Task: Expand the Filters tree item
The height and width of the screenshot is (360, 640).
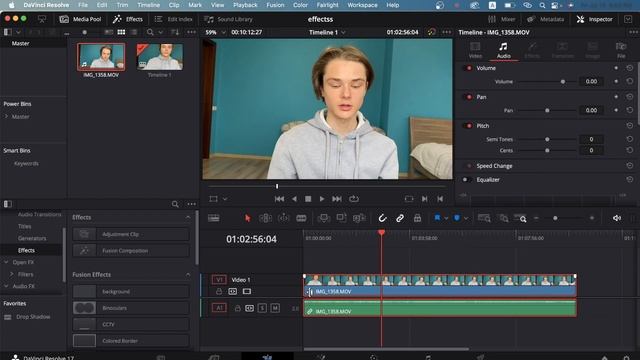Action: (11, 274)
